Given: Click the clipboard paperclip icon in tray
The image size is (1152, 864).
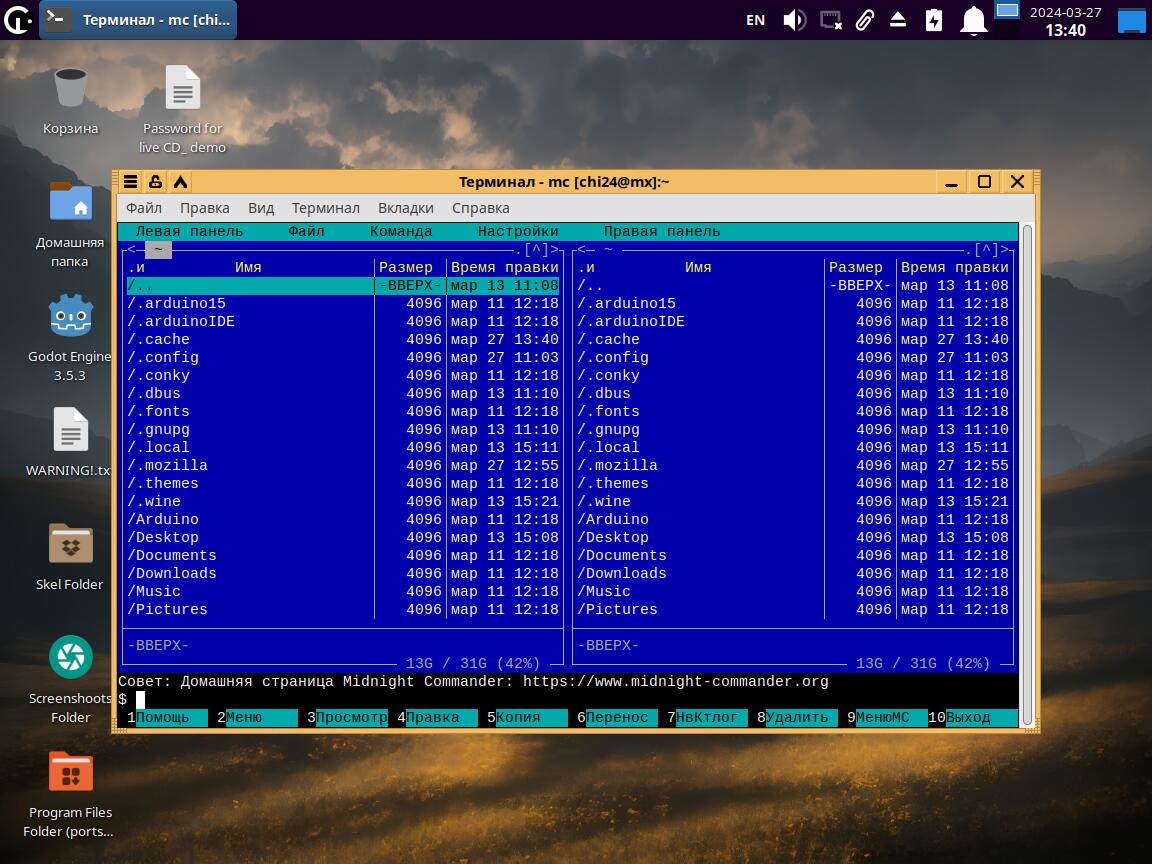Looking at the screenshot, I should click(x=864, y=20).
